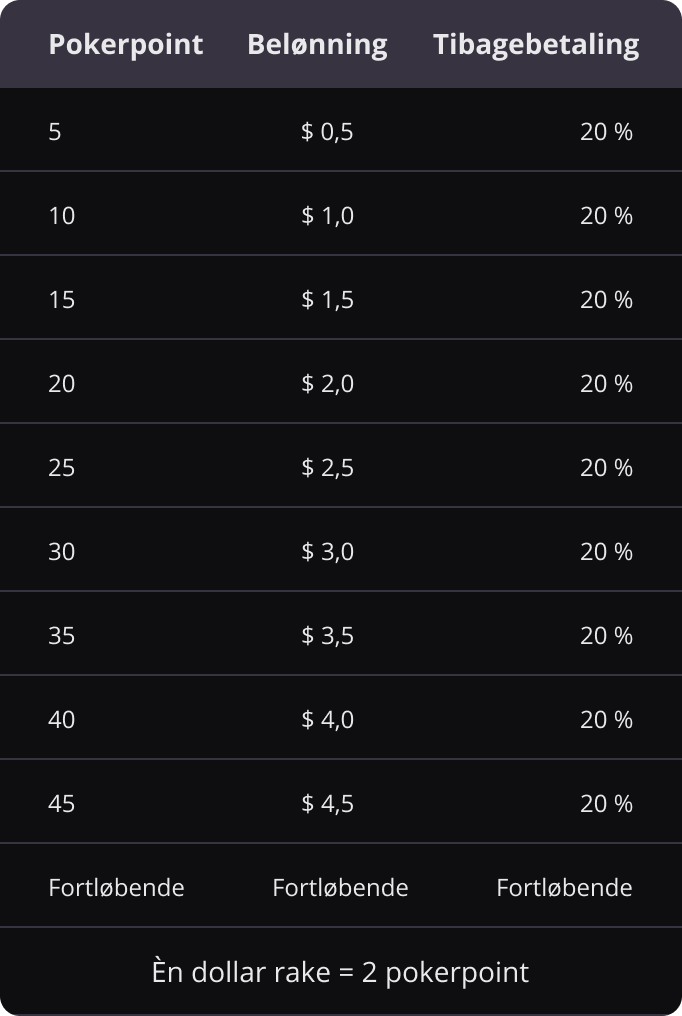Select the 25 pokerpoint cell

62,467
